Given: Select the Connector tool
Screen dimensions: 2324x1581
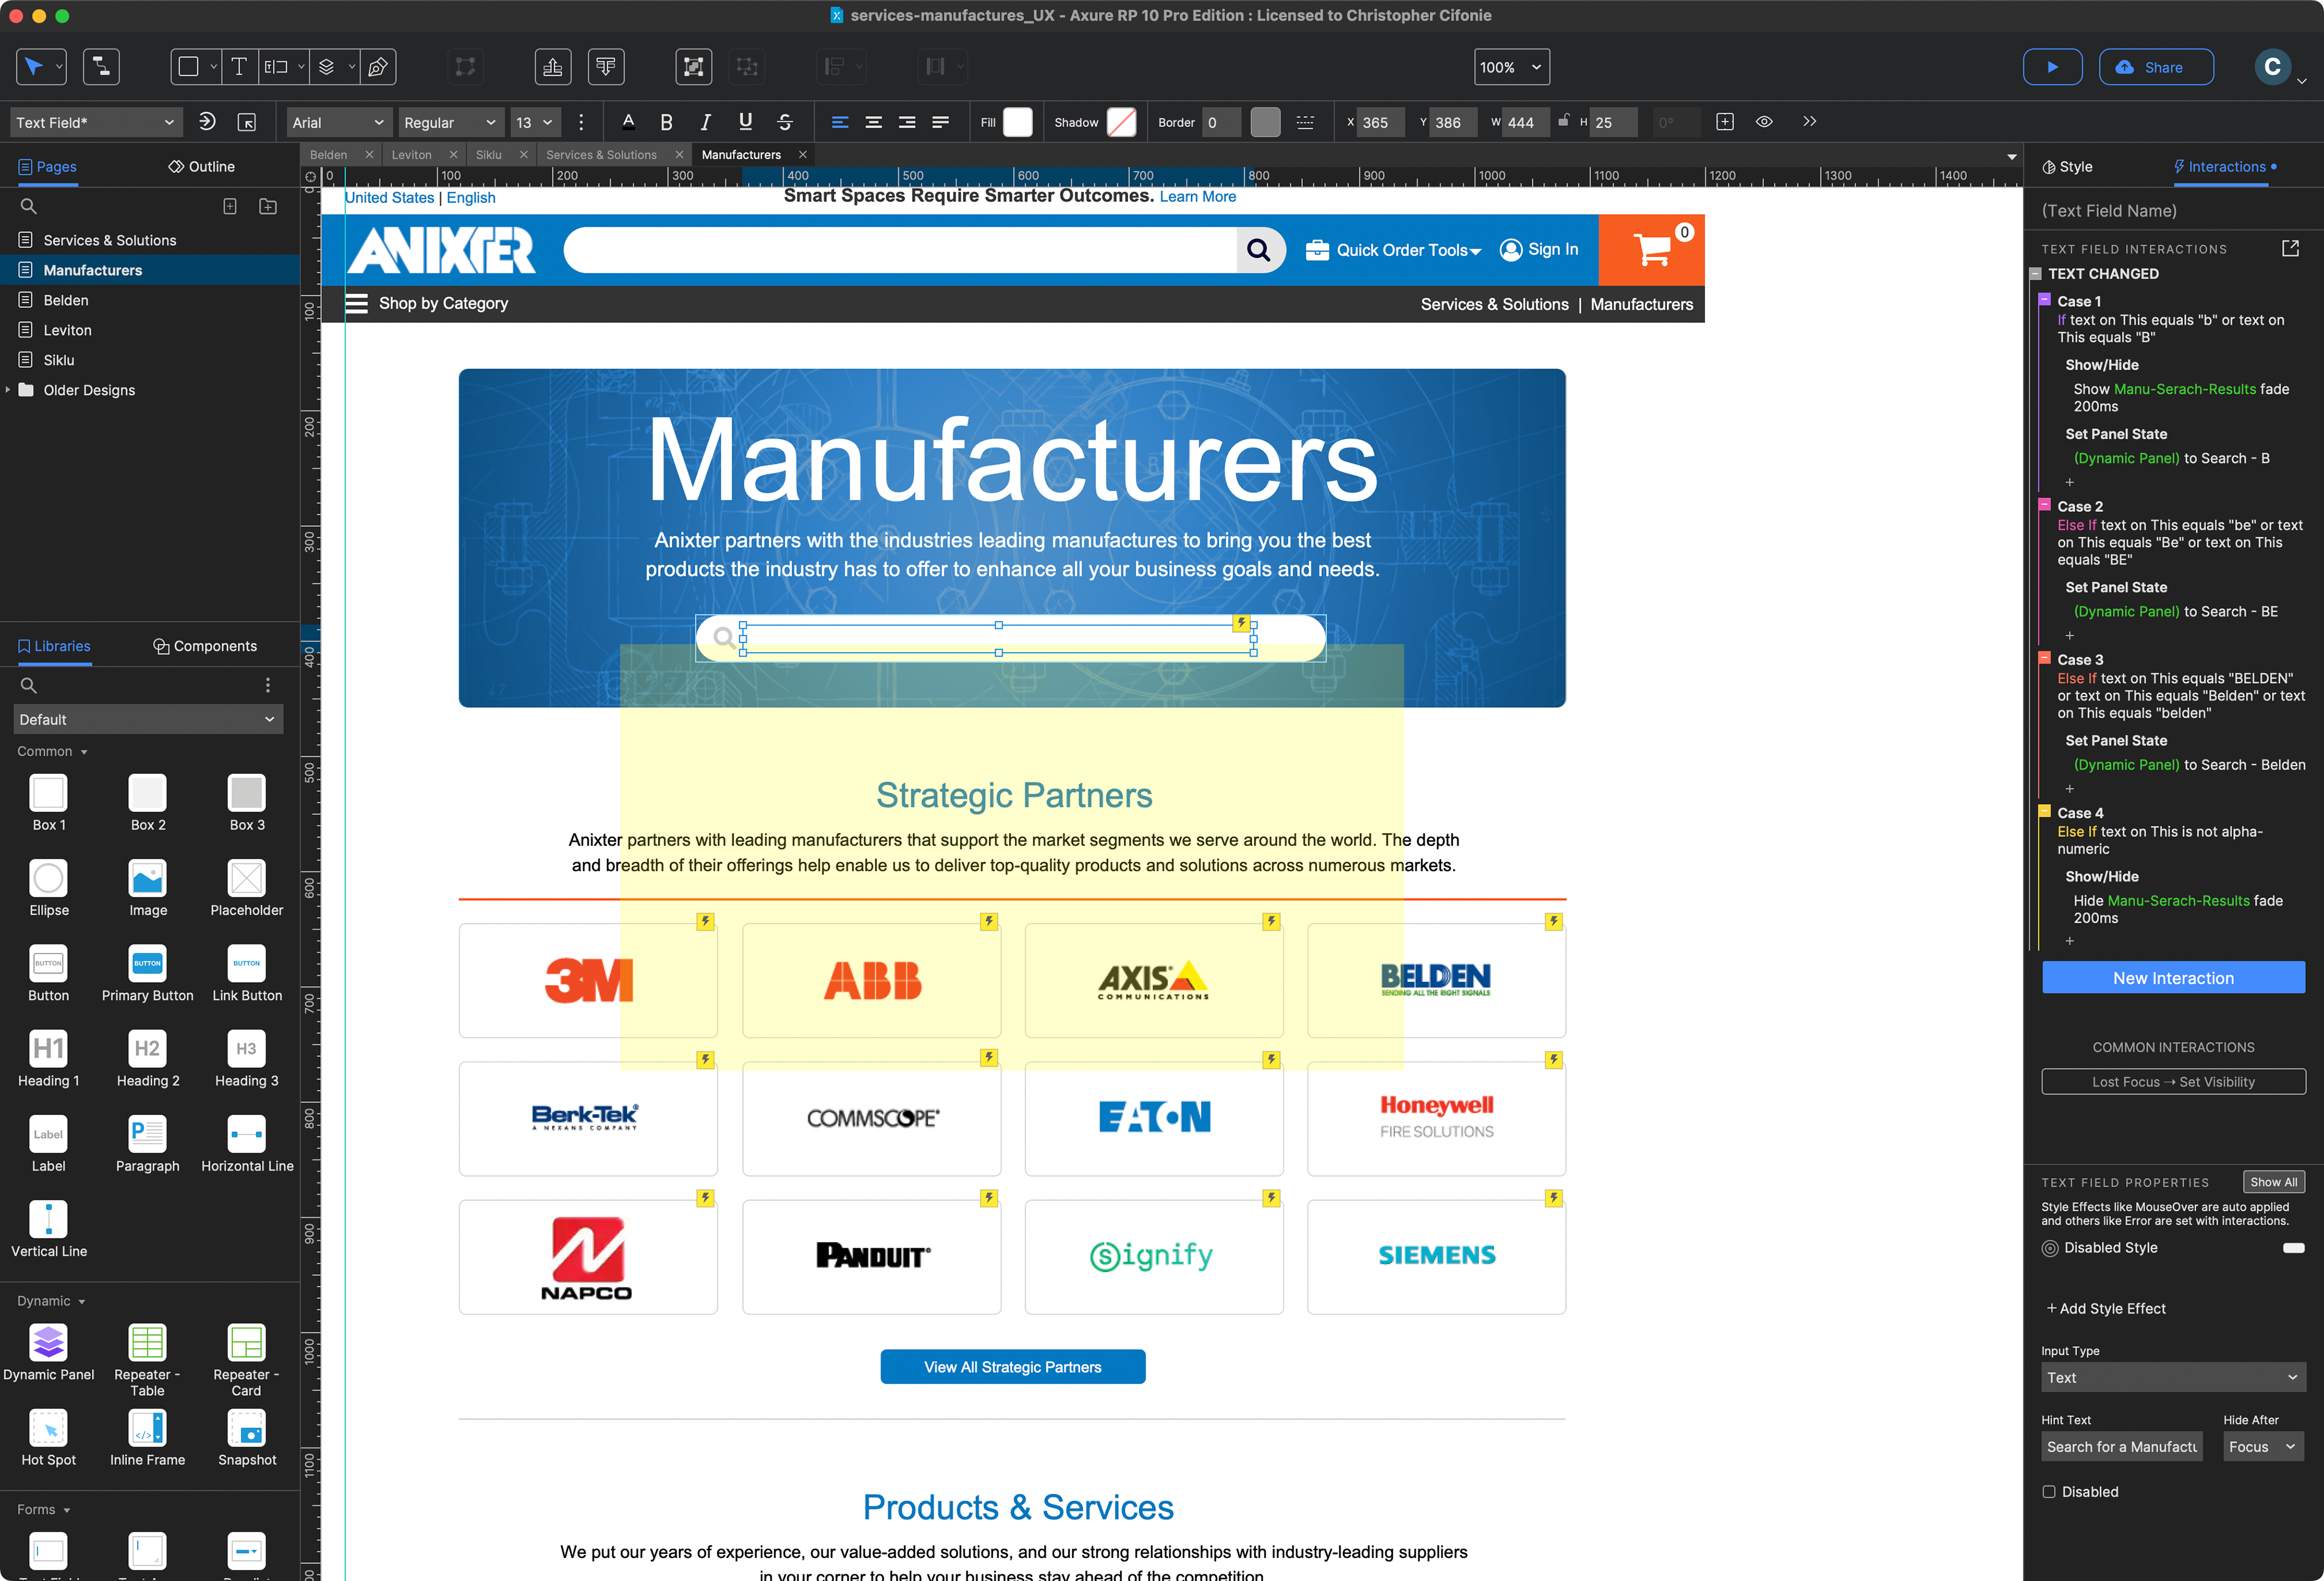Looking at the screenshot, I should point(101,67).
